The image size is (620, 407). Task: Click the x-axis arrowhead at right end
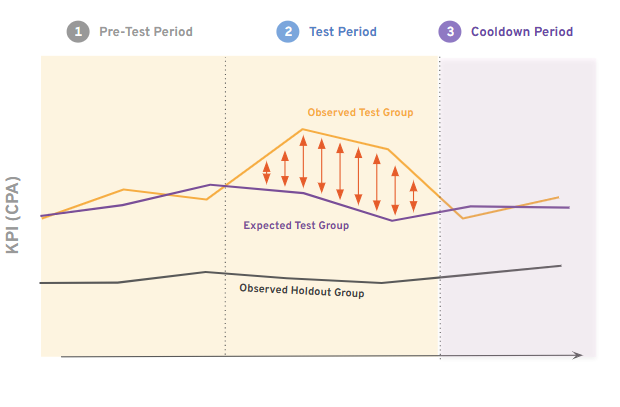578,354
